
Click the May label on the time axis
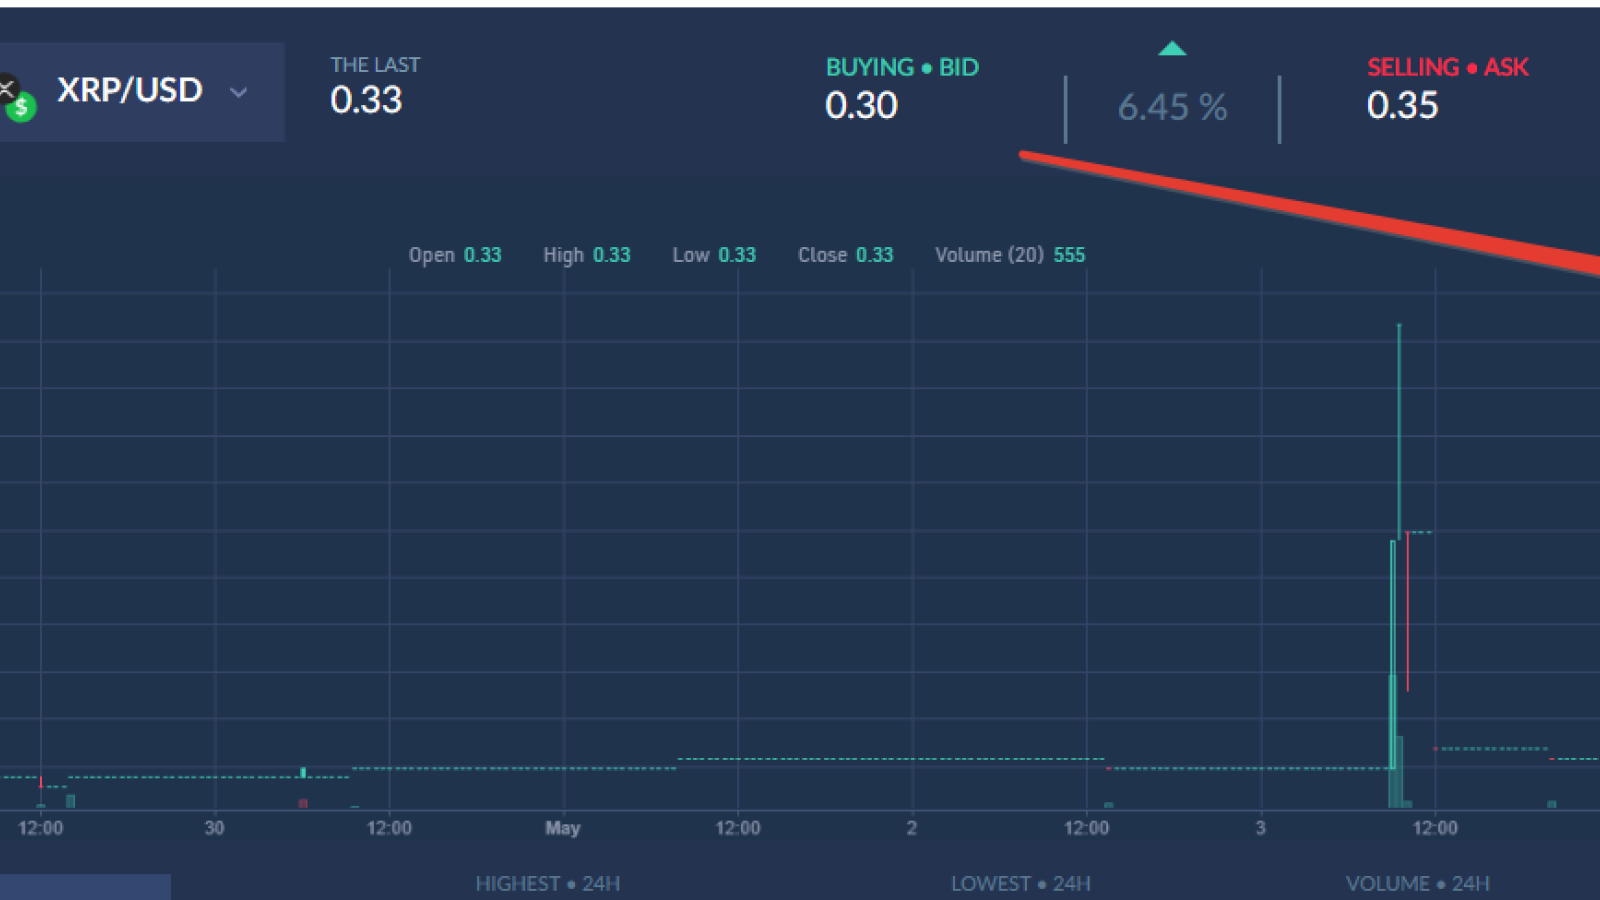563,828
